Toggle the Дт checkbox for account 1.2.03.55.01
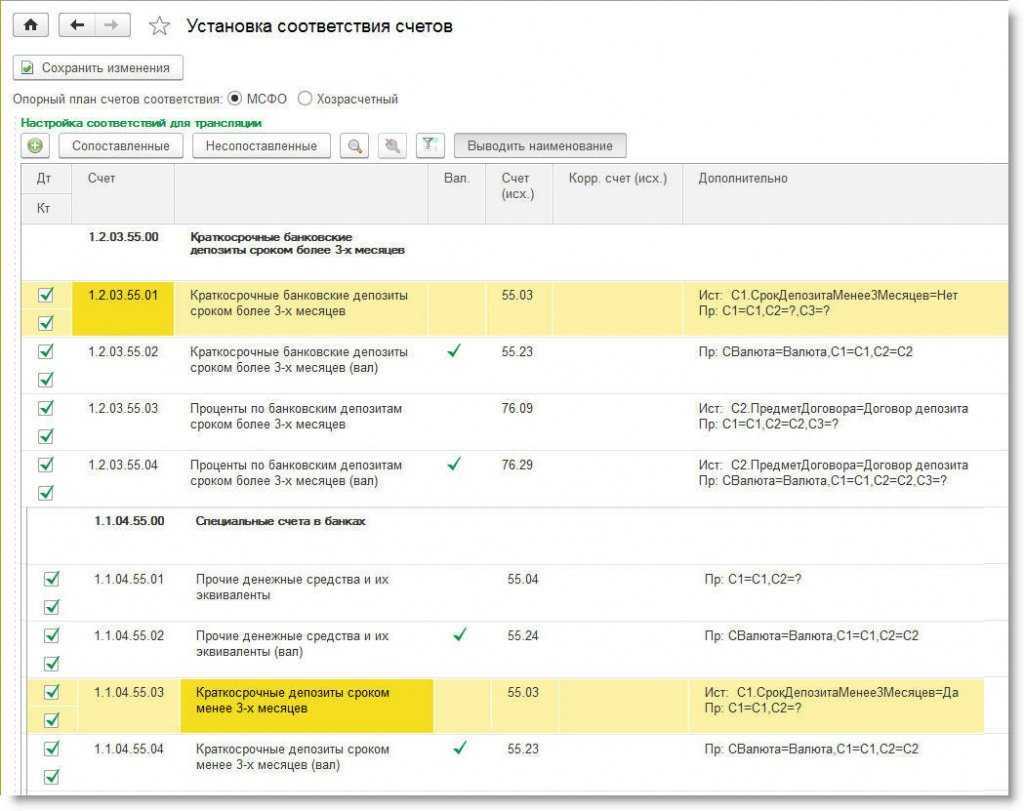This screenshot has width=1024, height=811. click(45, 295)
